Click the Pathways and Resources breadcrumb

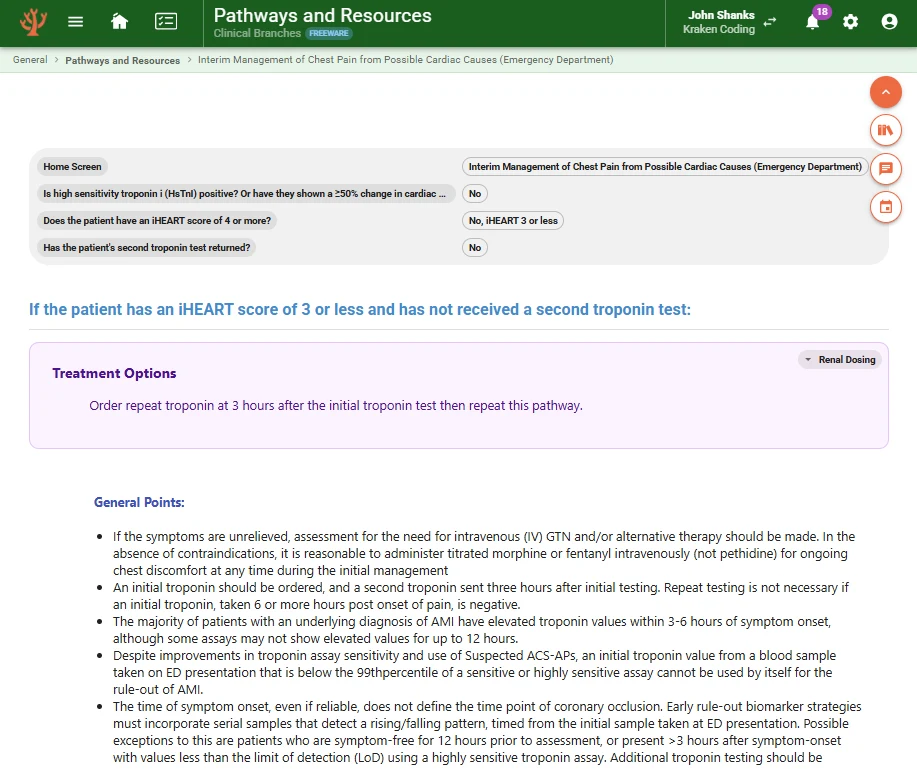click(x=123, y=60)
